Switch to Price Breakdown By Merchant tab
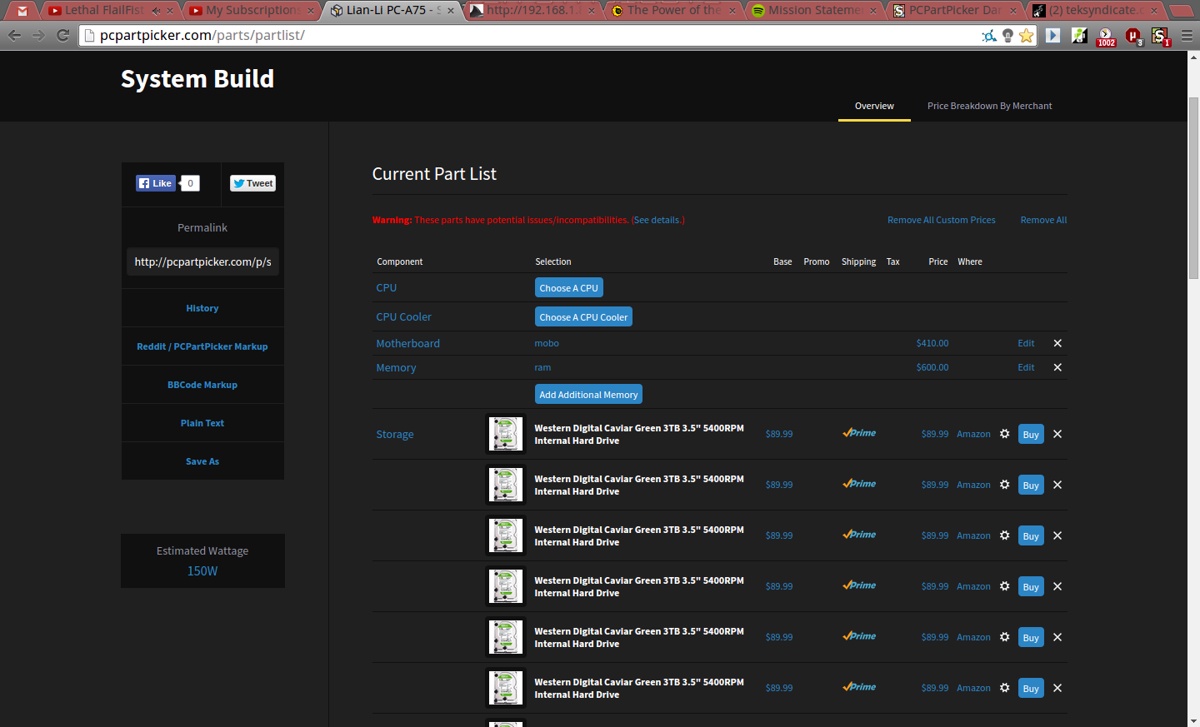Image resolution: width=1200 pixels, height=727 pixels. (989, 105)
